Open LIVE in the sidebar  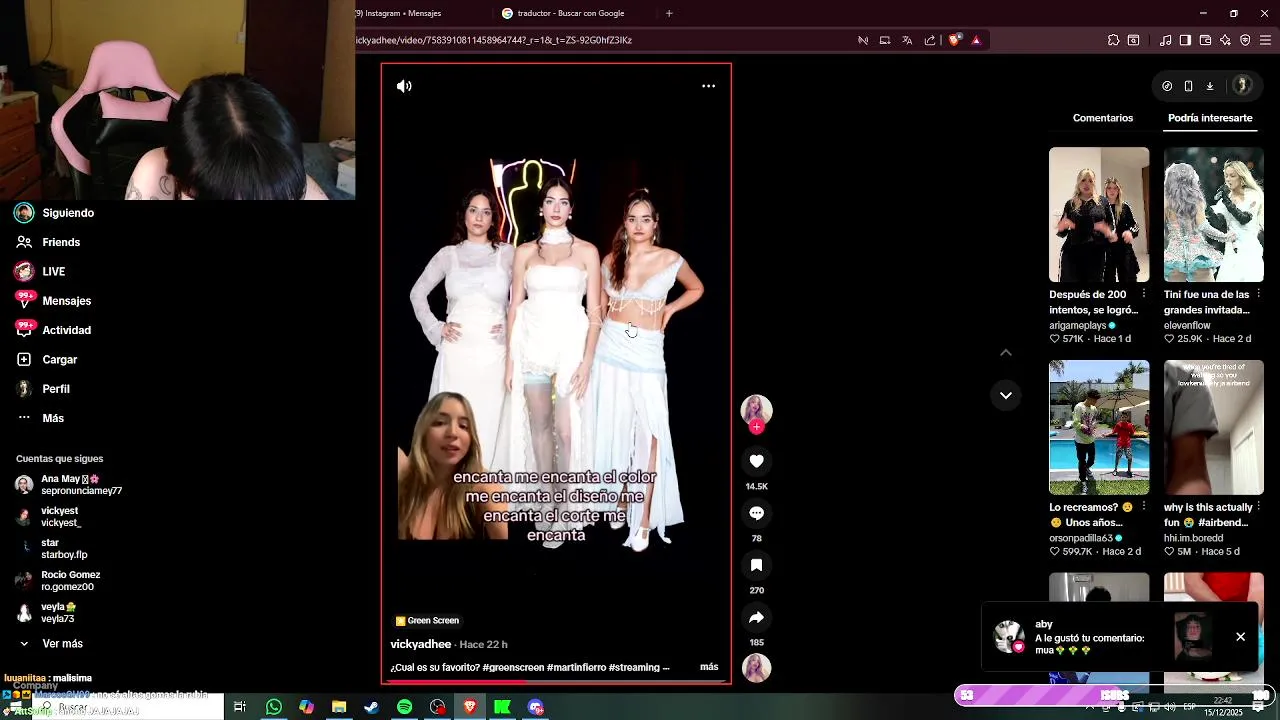[41, 271]
